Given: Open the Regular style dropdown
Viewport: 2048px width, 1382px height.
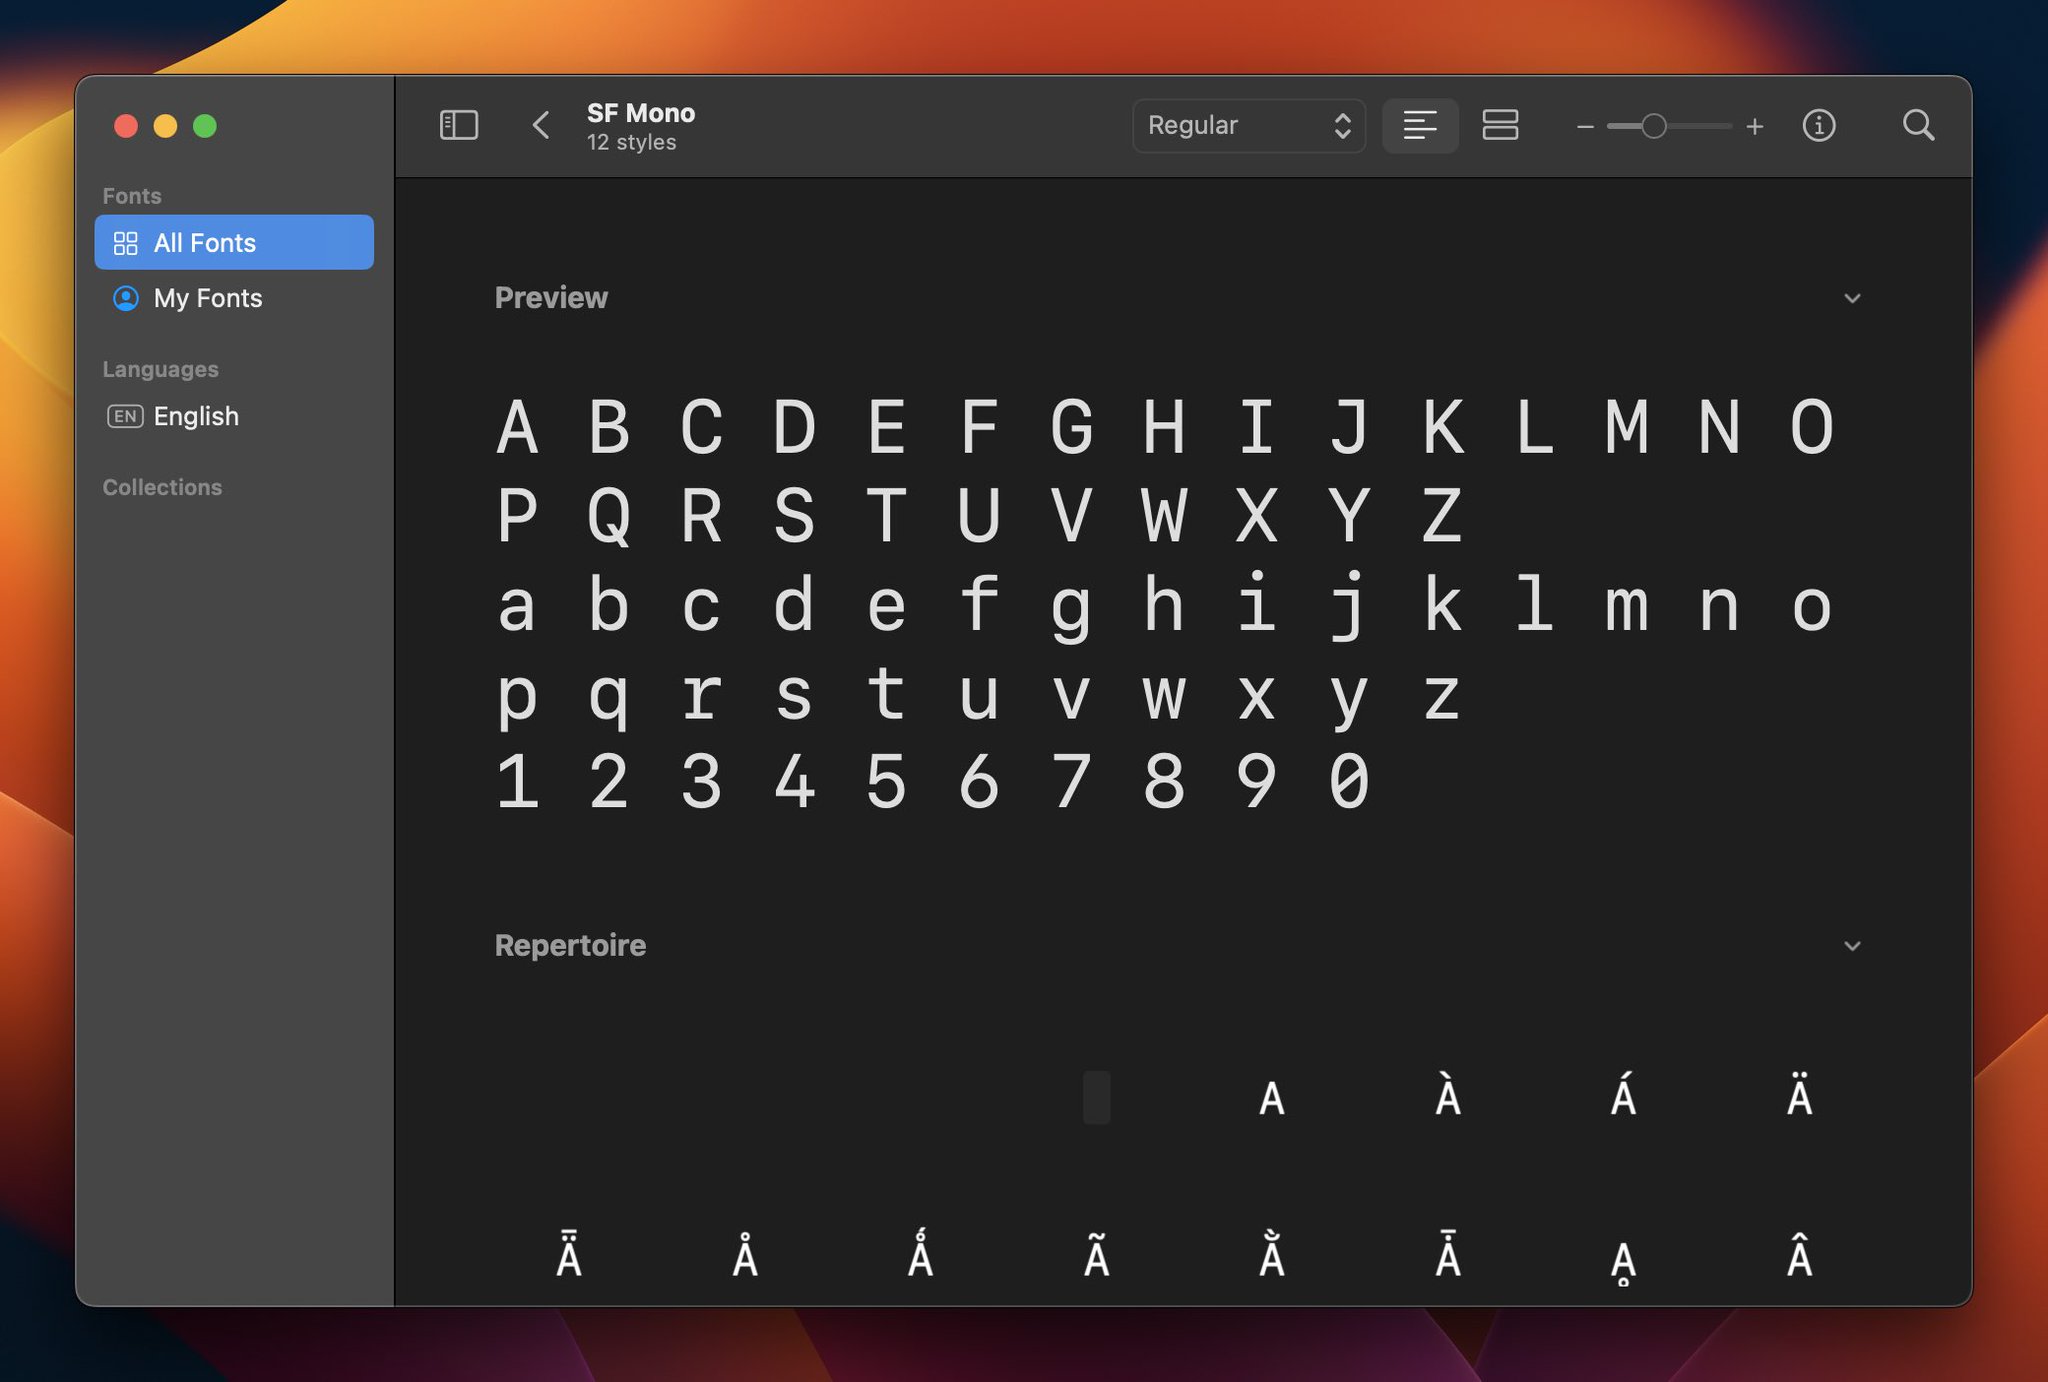Looking at the screenshot, I should [x=1248, y=125].
